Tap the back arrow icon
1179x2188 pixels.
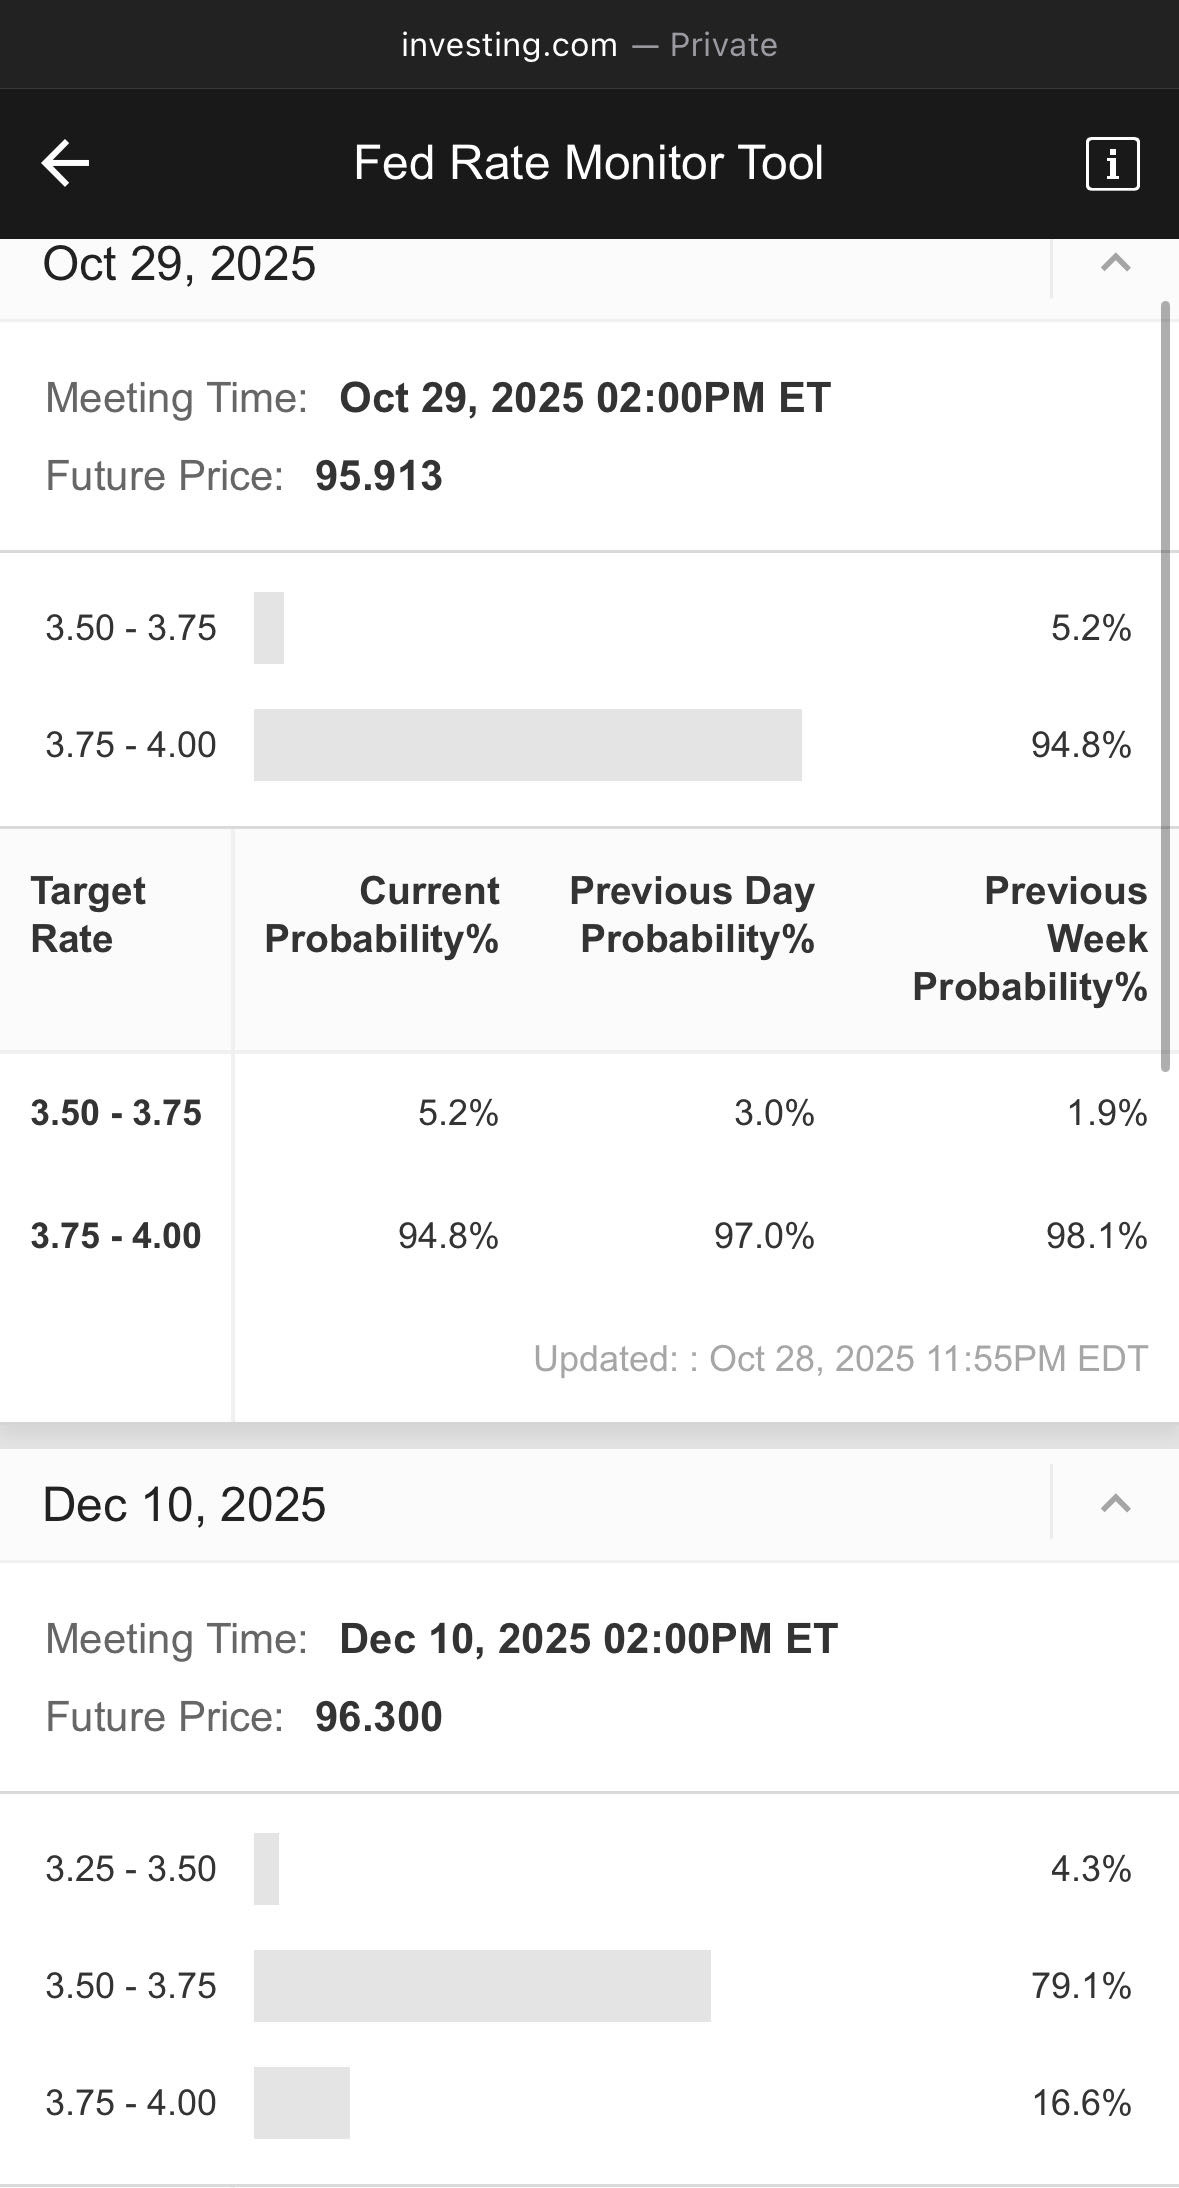click(66, 163)
